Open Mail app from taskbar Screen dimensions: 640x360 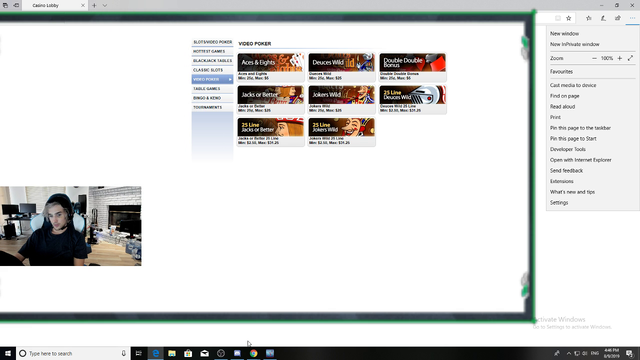tap(204, 353)
